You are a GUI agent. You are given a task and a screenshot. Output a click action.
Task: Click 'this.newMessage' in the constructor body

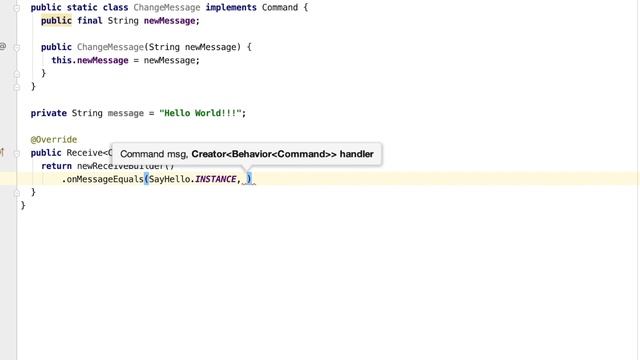click(x=90, y=60)
